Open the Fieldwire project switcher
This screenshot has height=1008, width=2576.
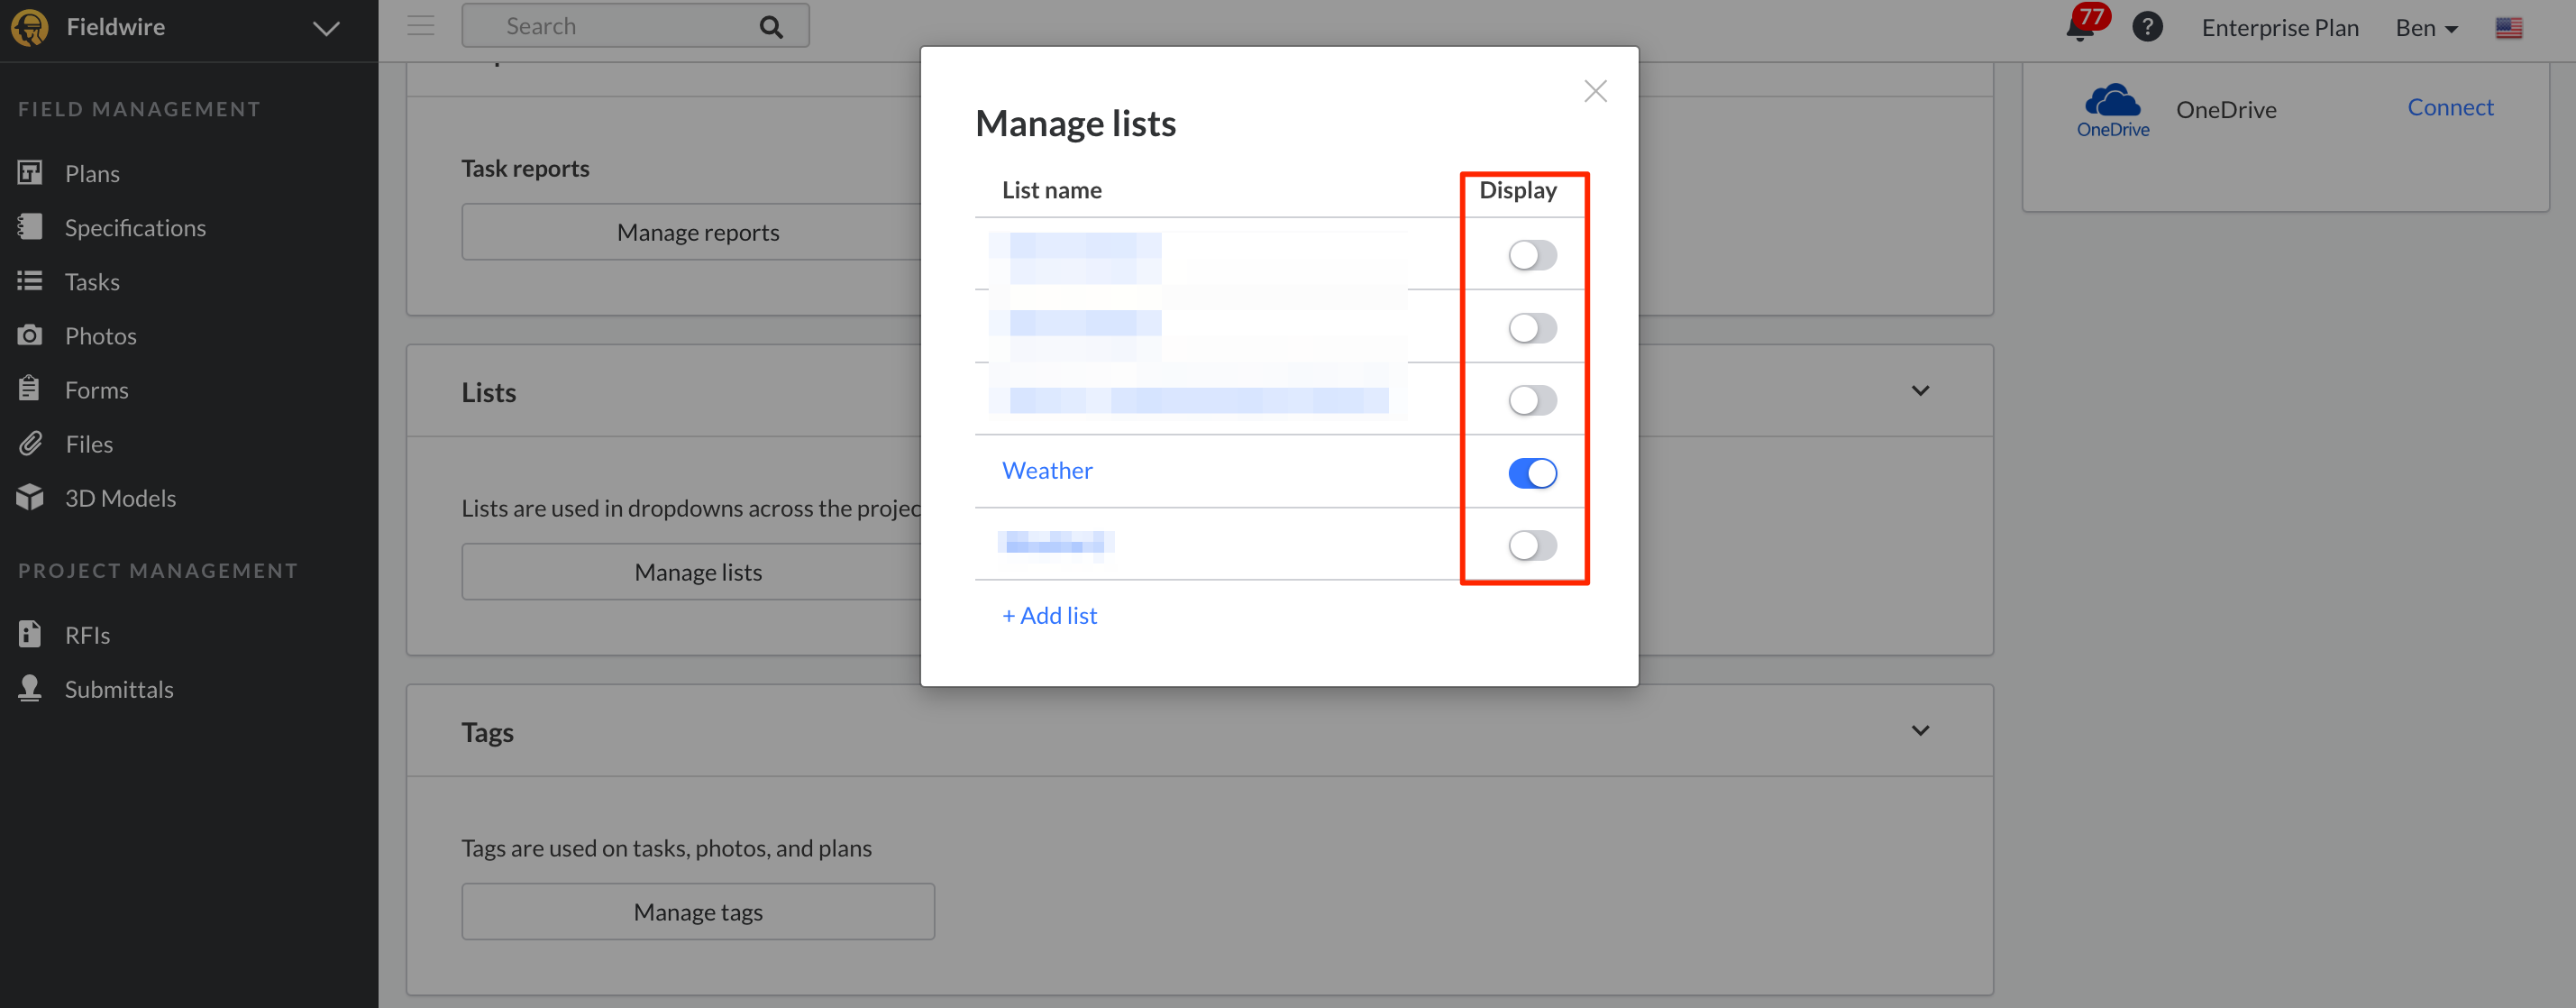coord(323,27)
